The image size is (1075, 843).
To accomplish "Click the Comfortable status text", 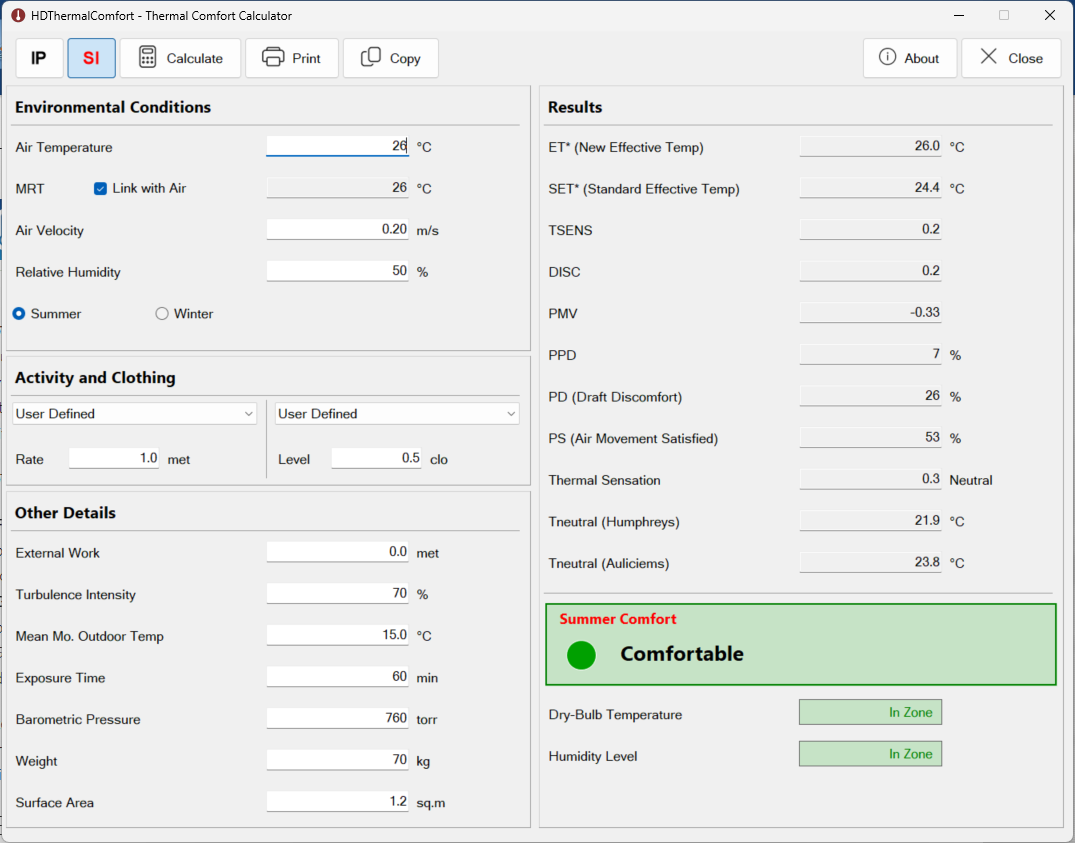I will [681, 654].
